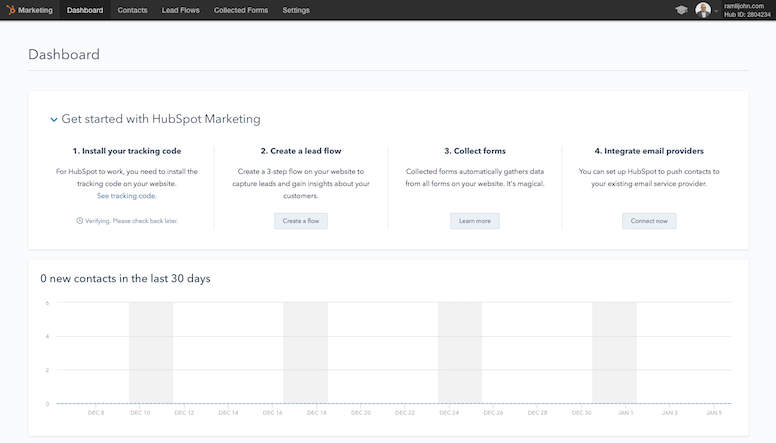
Task: Click the '4. Integrate email providers' heading
Action: [649, 151]
